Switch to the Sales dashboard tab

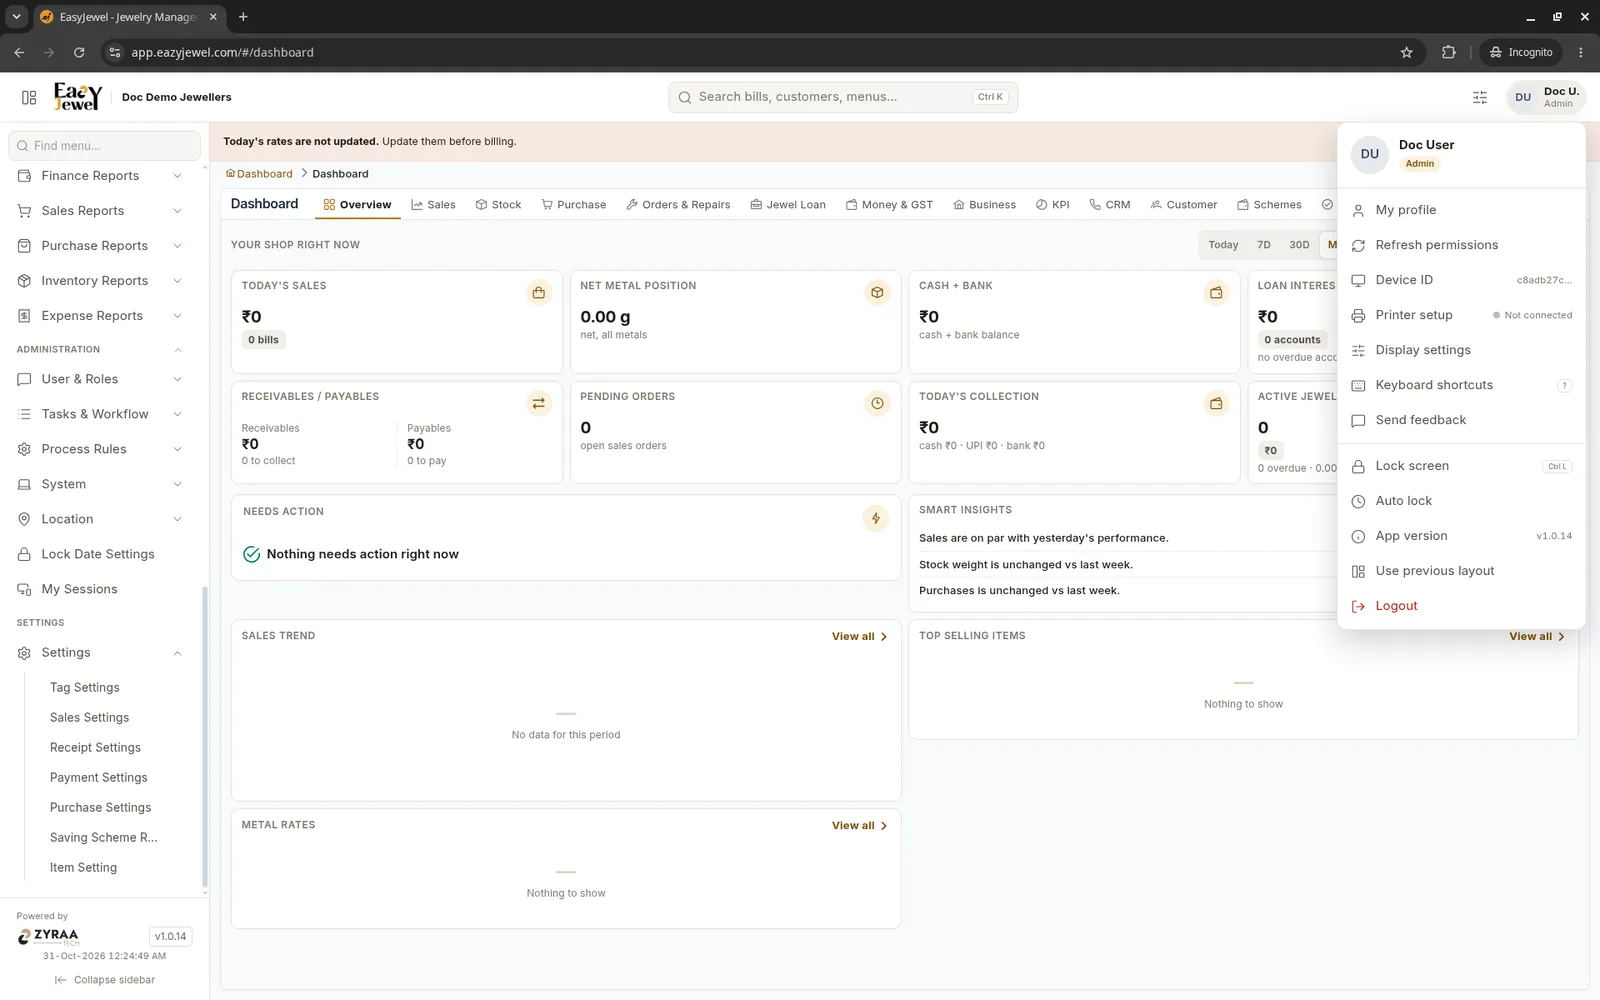(x=433, y=205)
